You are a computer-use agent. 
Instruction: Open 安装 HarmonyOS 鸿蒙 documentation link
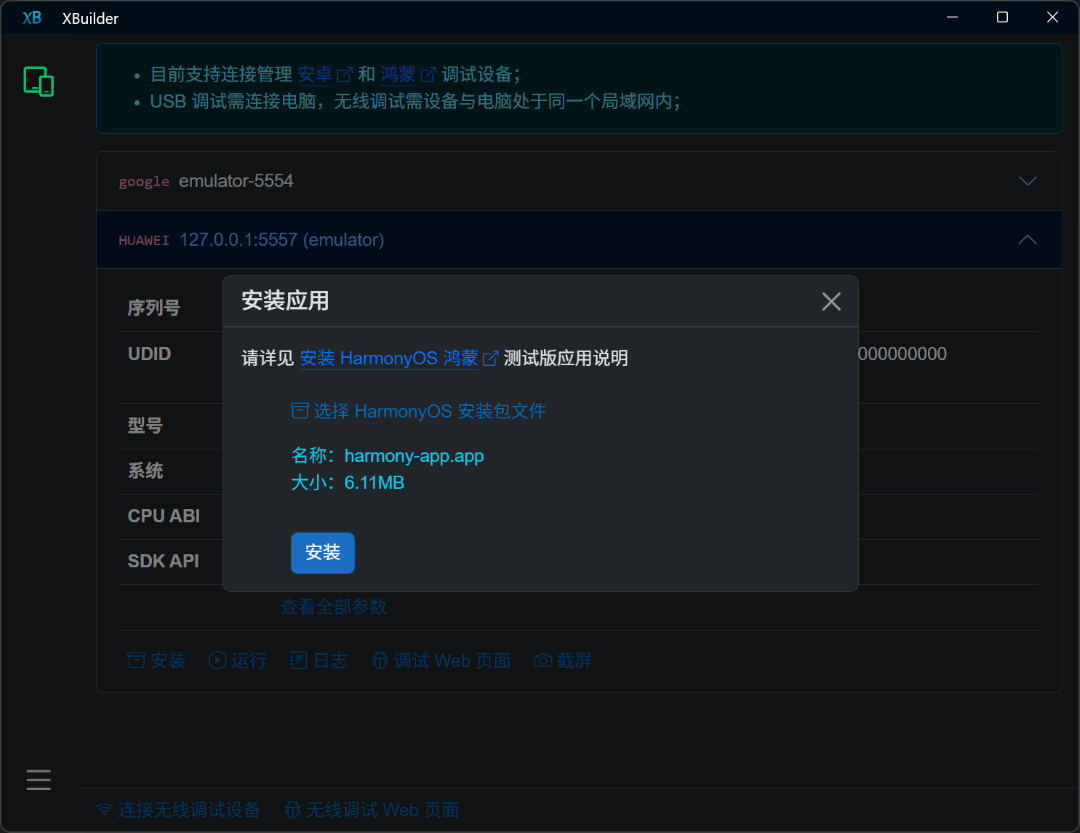388,358
